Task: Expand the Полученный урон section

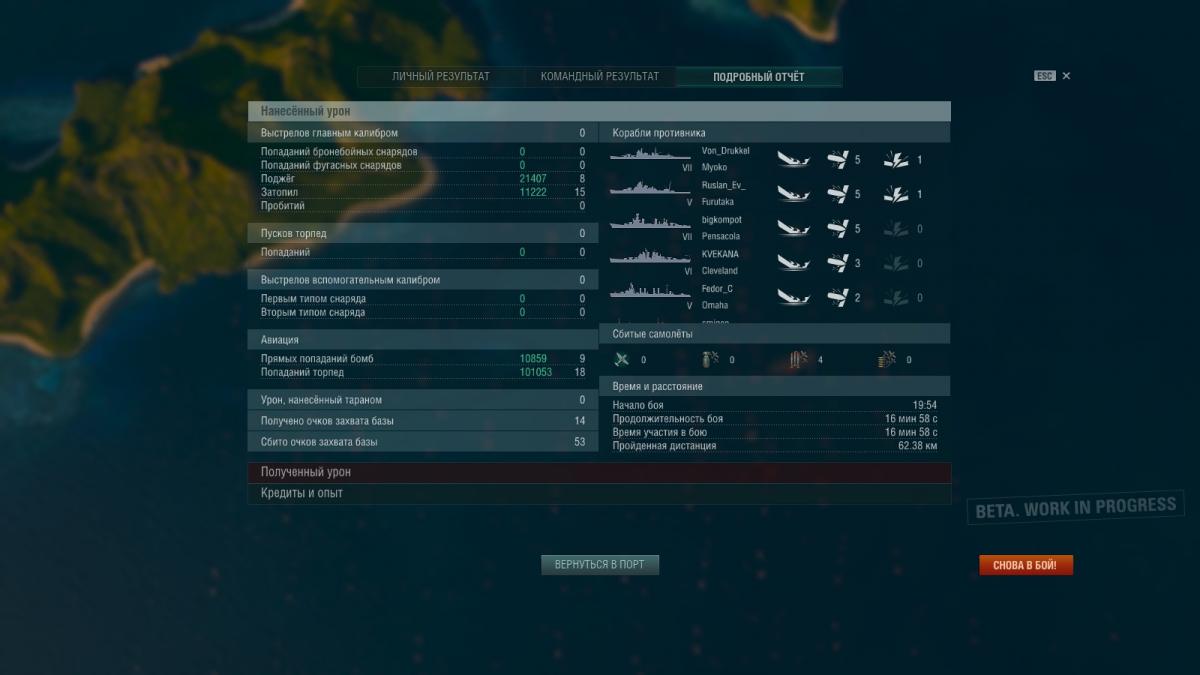Action: tap(599, 472)
